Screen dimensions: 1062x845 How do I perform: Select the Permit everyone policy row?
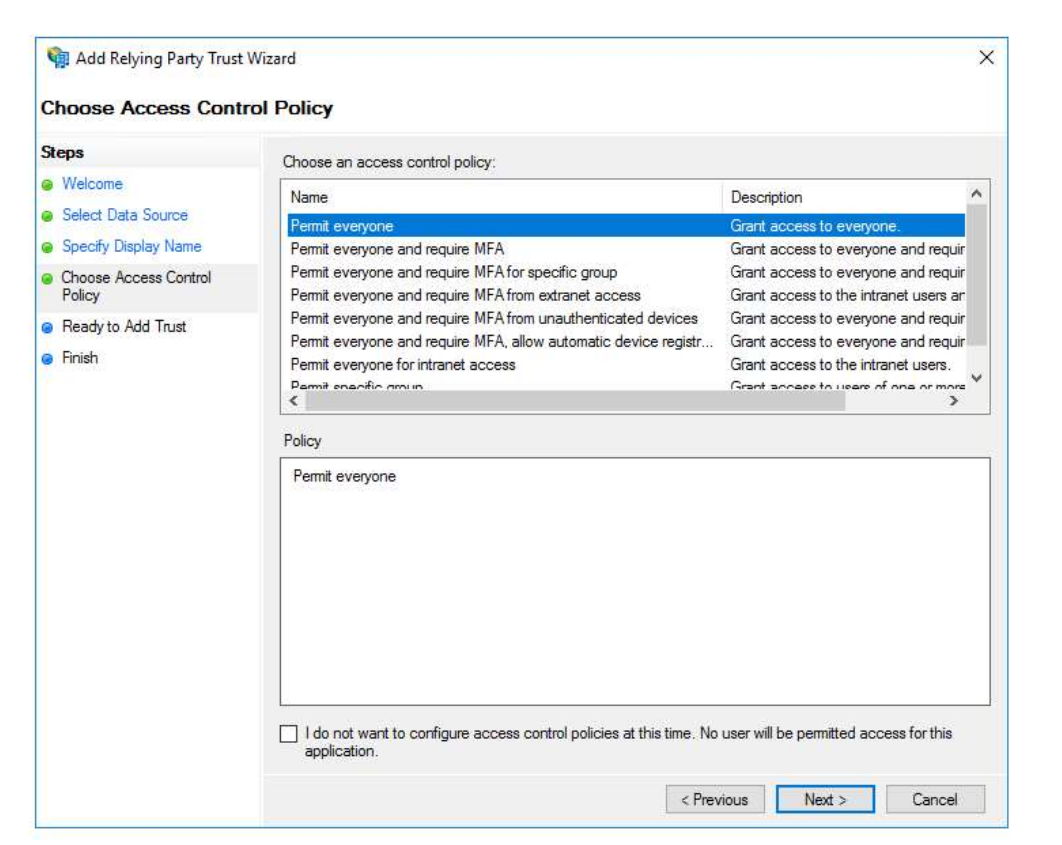342,225
